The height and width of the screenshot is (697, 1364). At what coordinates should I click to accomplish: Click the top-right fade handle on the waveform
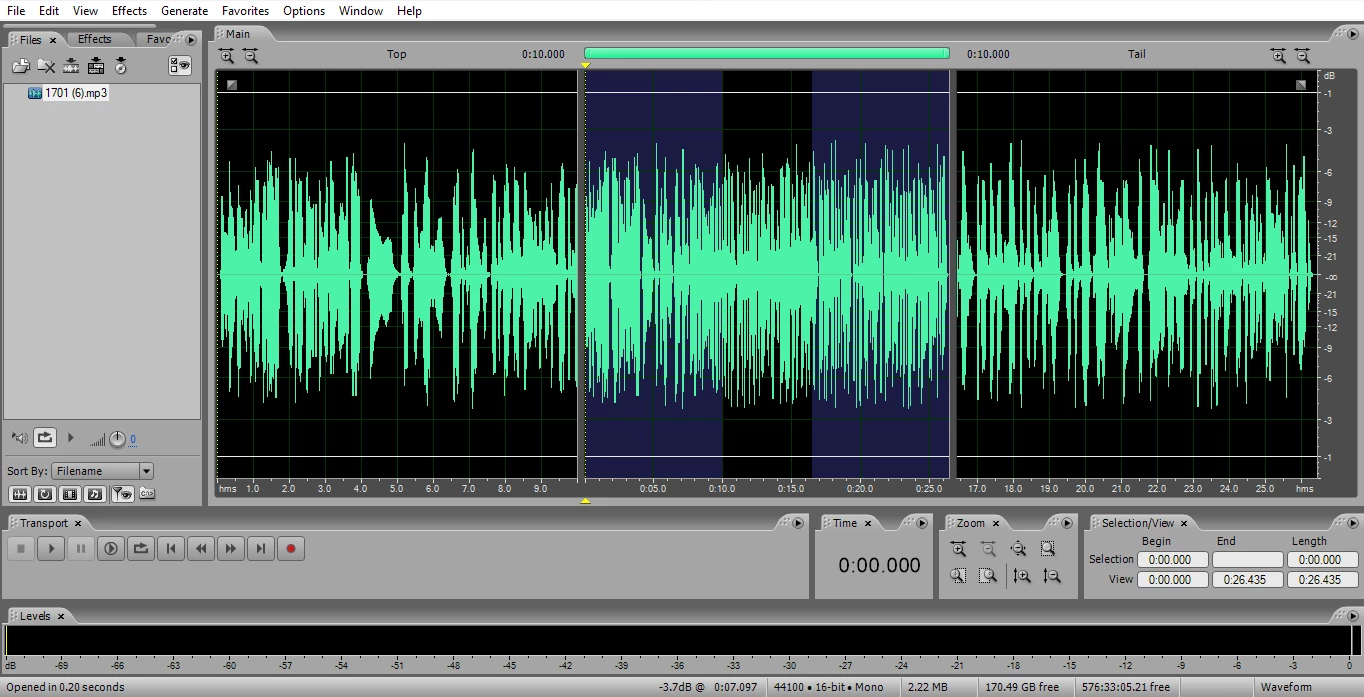pos(1301,85)
